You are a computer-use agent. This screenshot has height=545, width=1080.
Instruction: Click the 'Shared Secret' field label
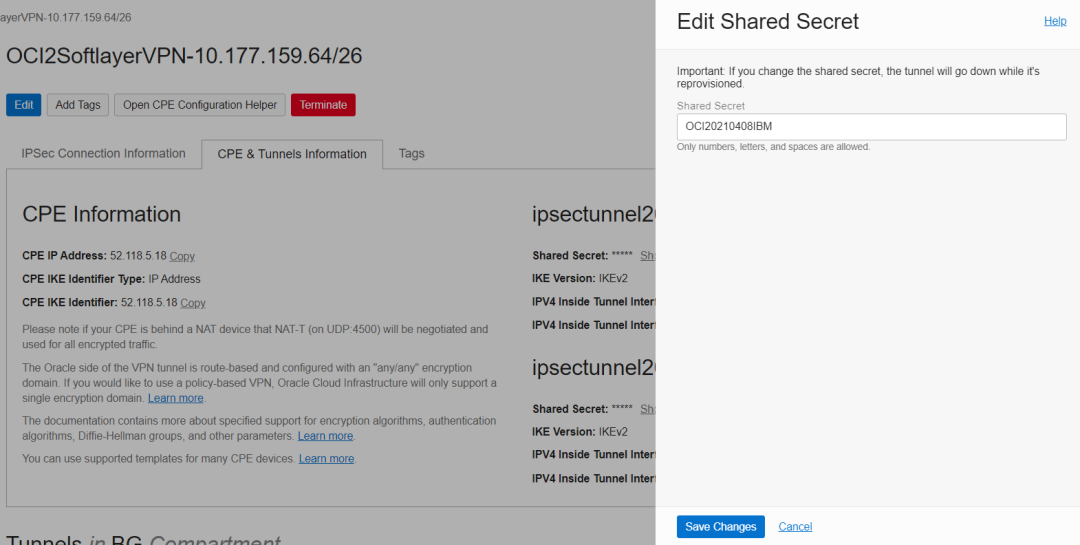click(711, 106)
